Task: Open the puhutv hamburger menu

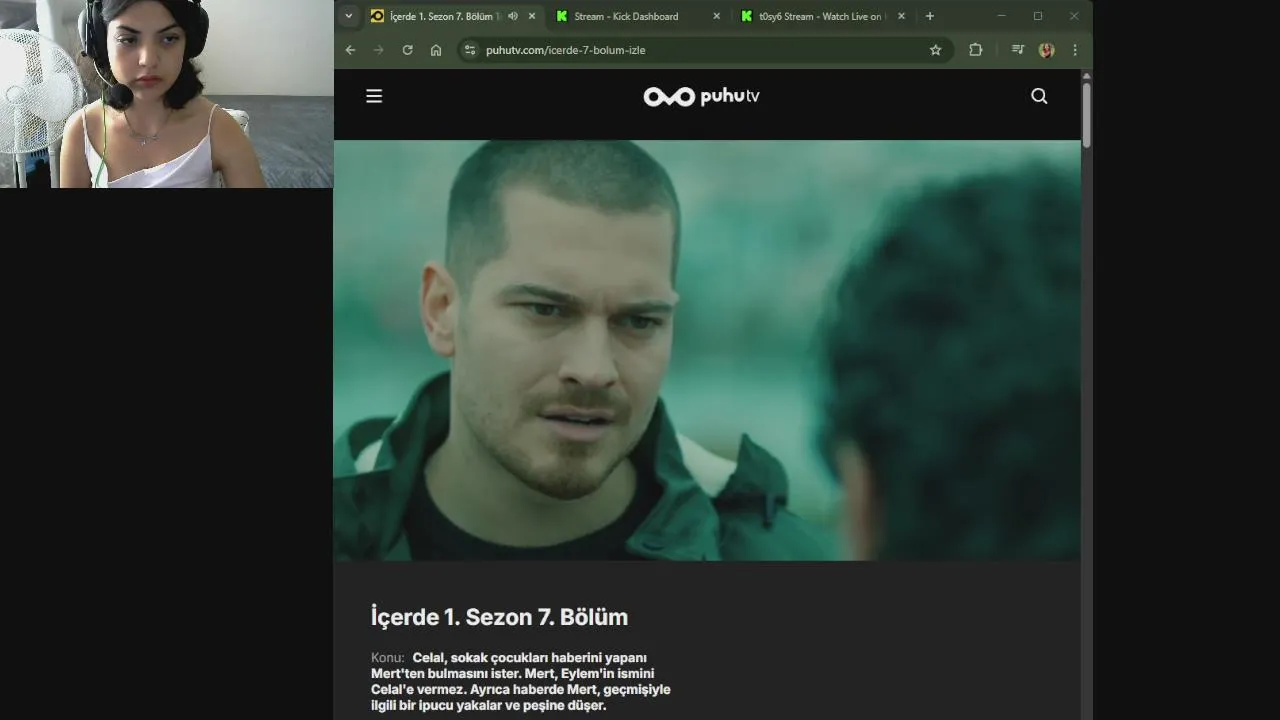Action: click(374, 96)
